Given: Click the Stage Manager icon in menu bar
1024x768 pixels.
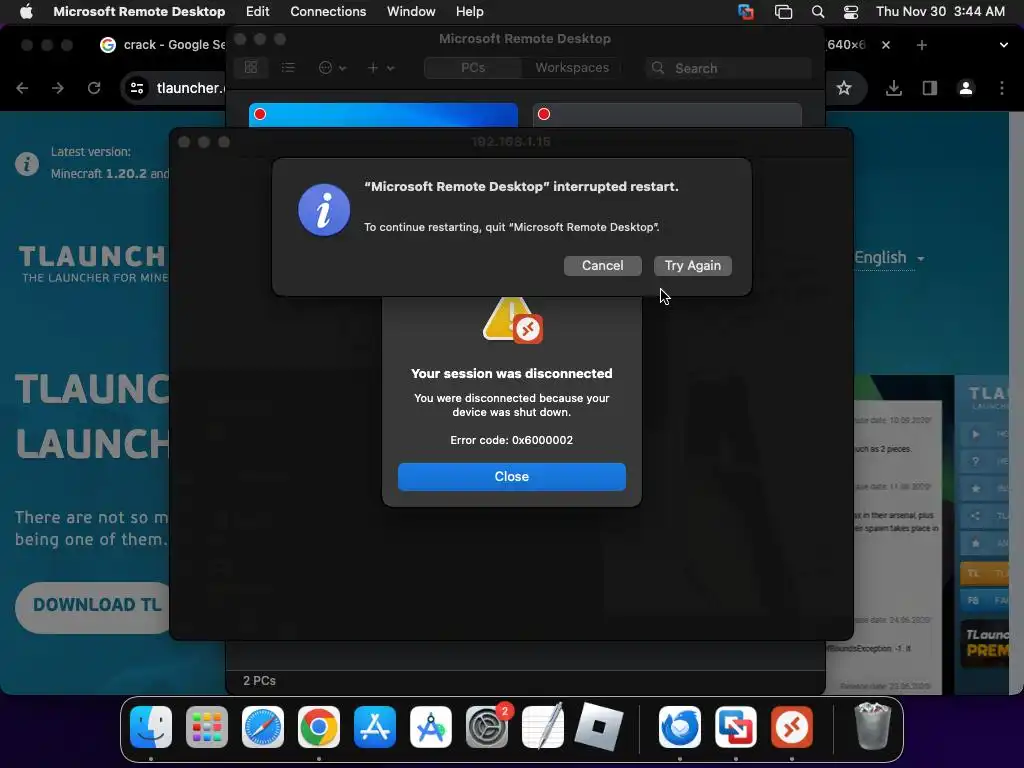Looking at the screenshot, I should point(783,12).
